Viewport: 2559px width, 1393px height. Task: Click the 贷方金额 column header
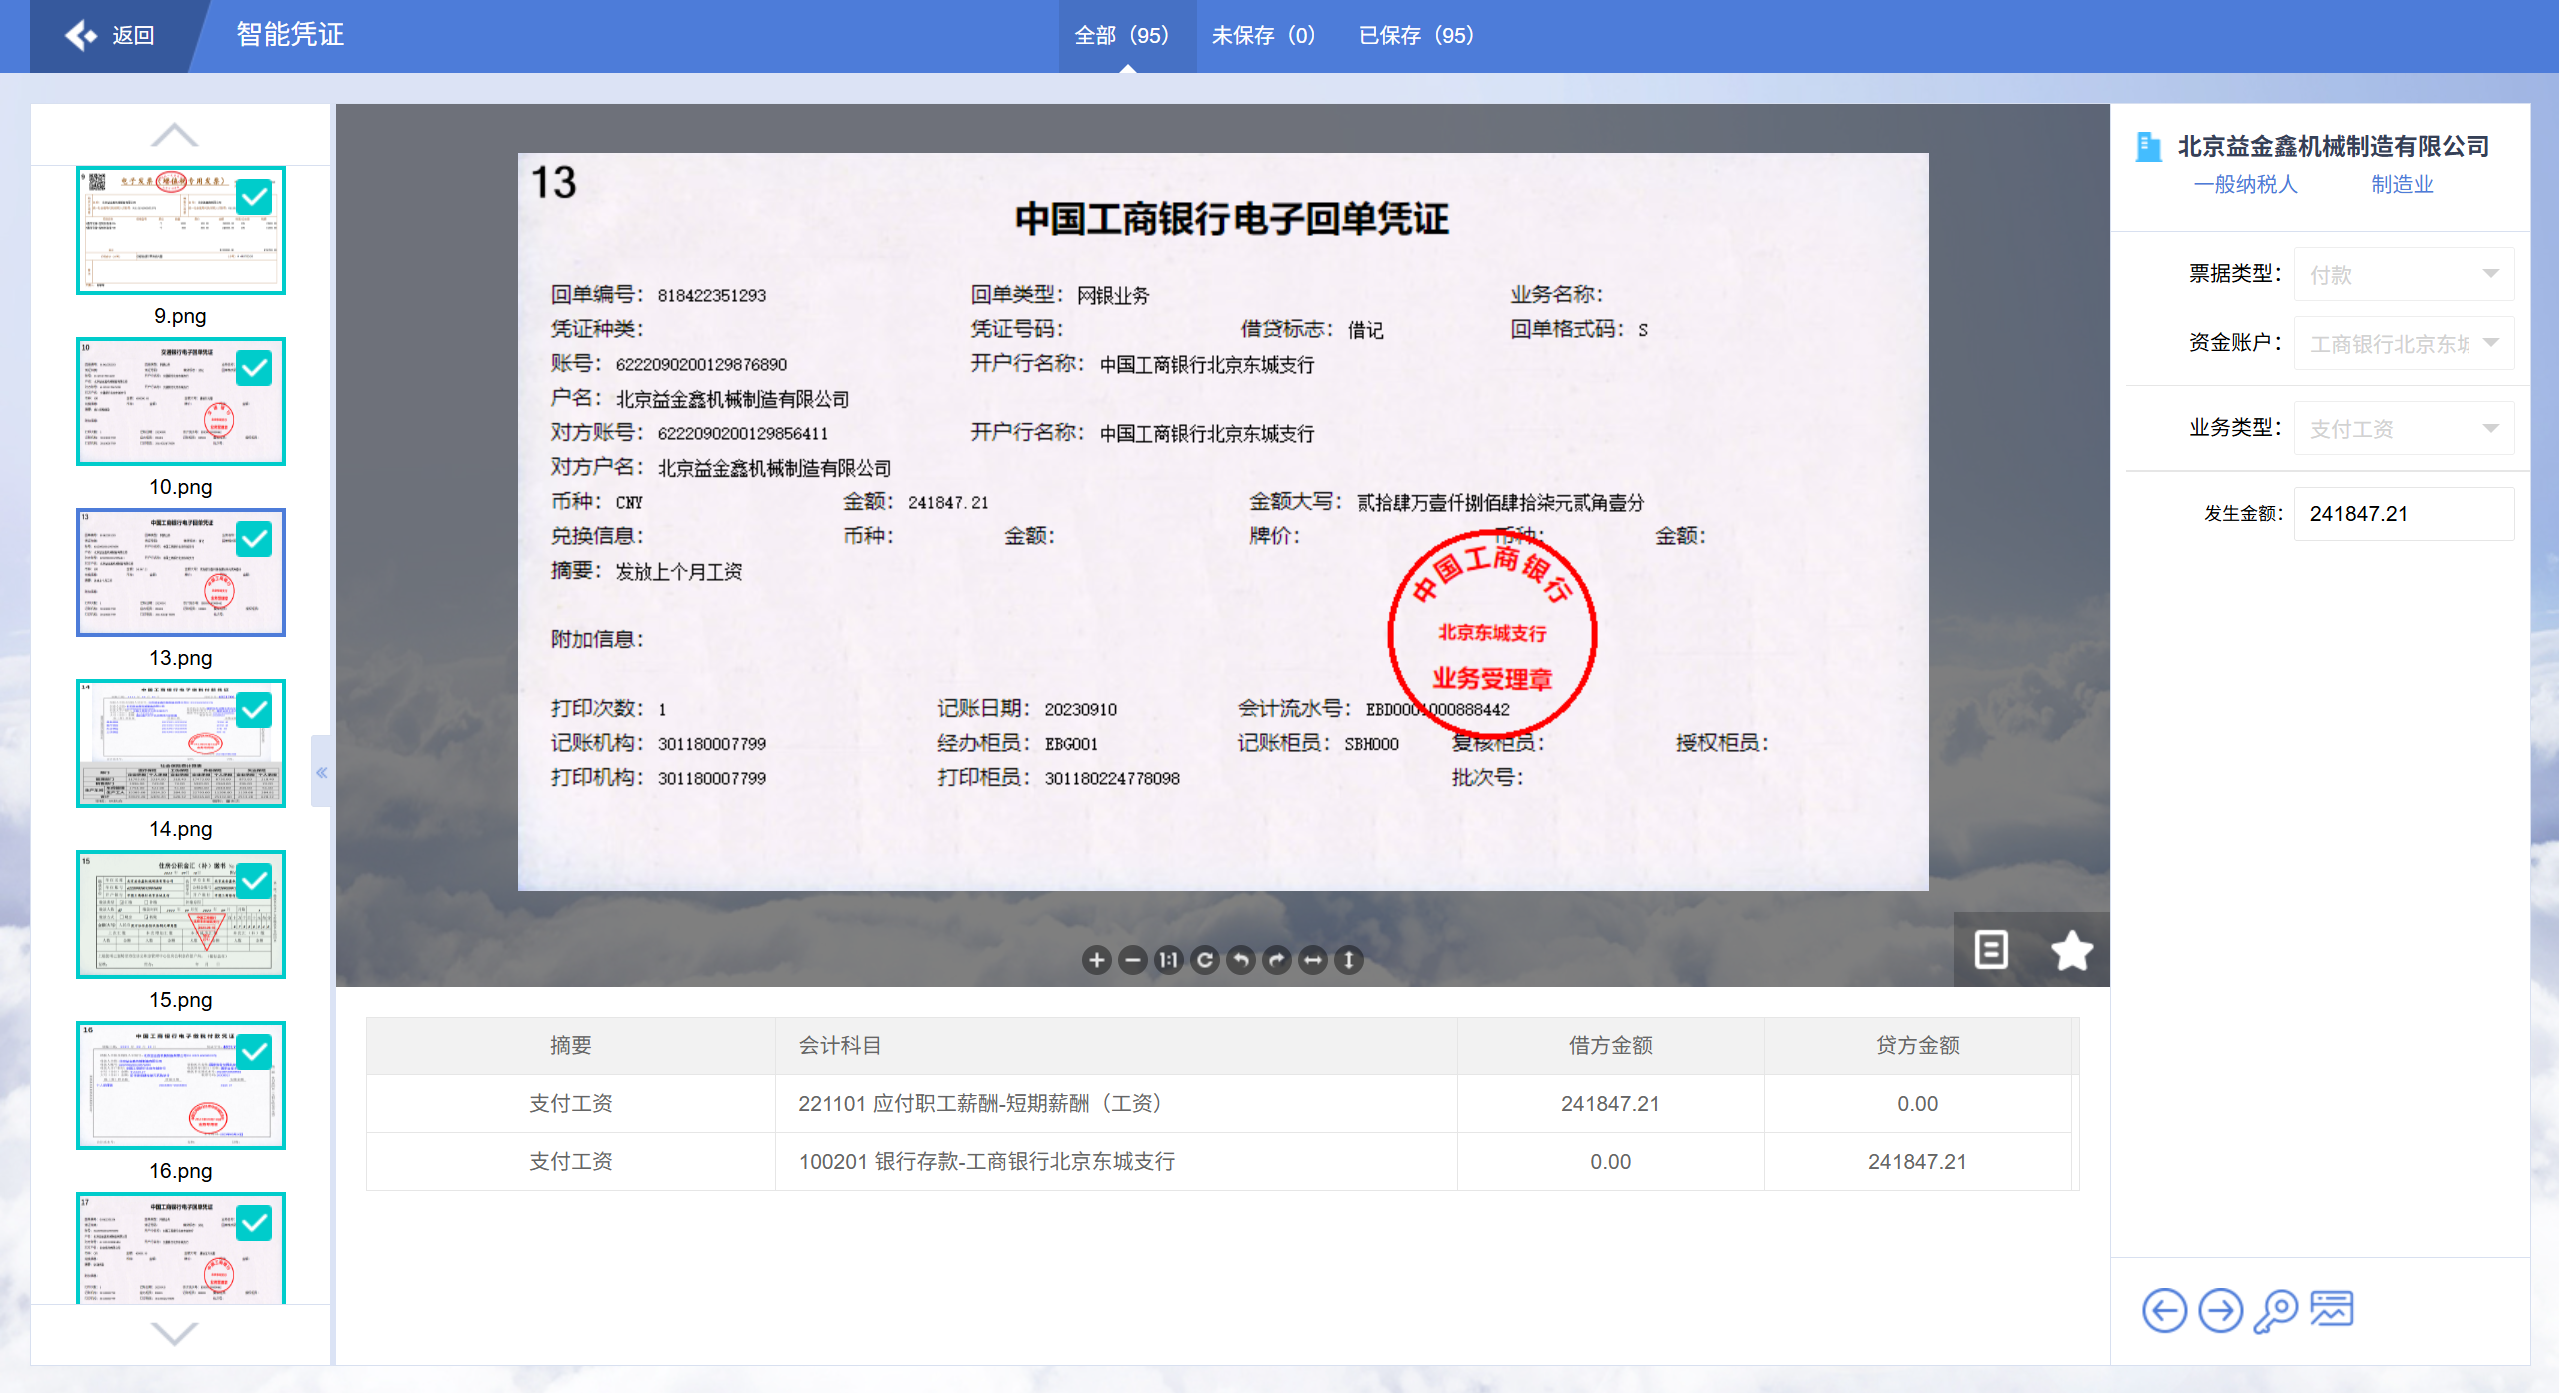pos(1918,1045)
